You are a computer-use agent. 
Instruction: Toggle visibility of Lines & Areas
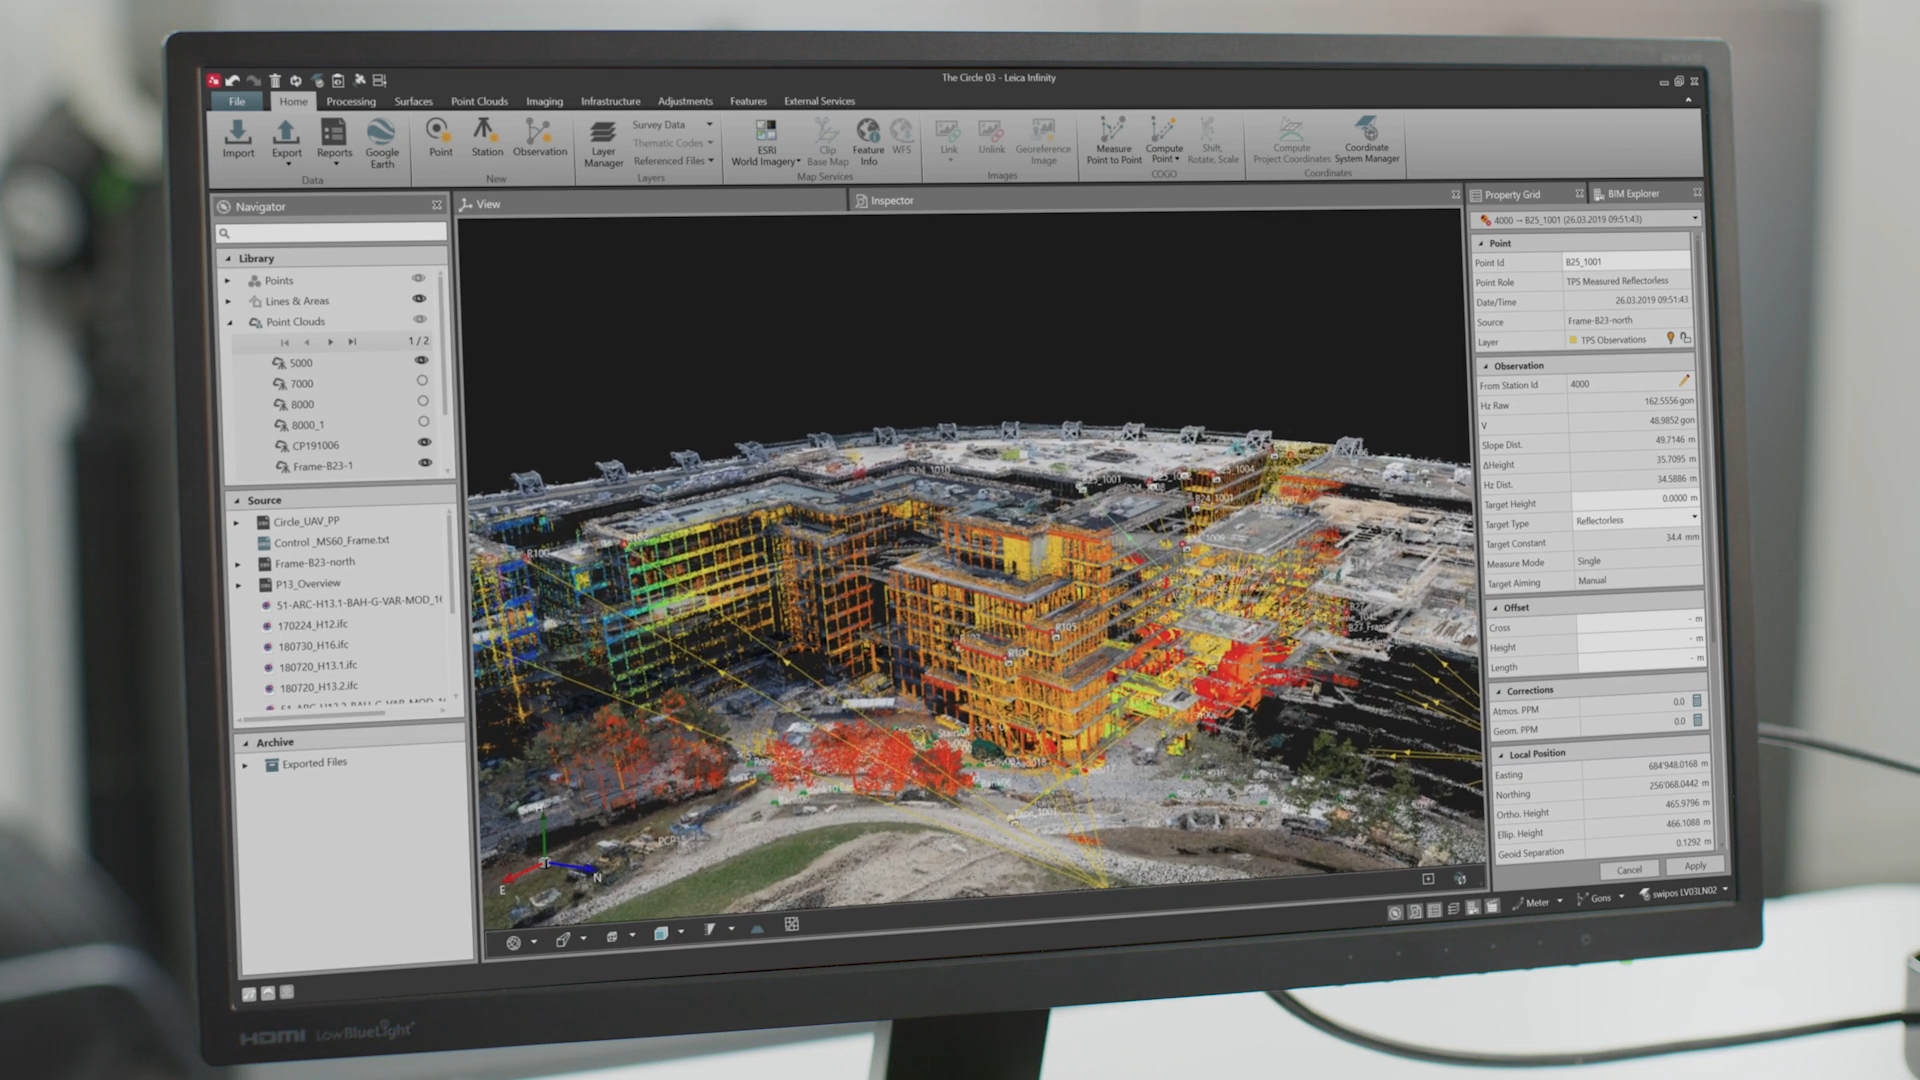(419, 299)
